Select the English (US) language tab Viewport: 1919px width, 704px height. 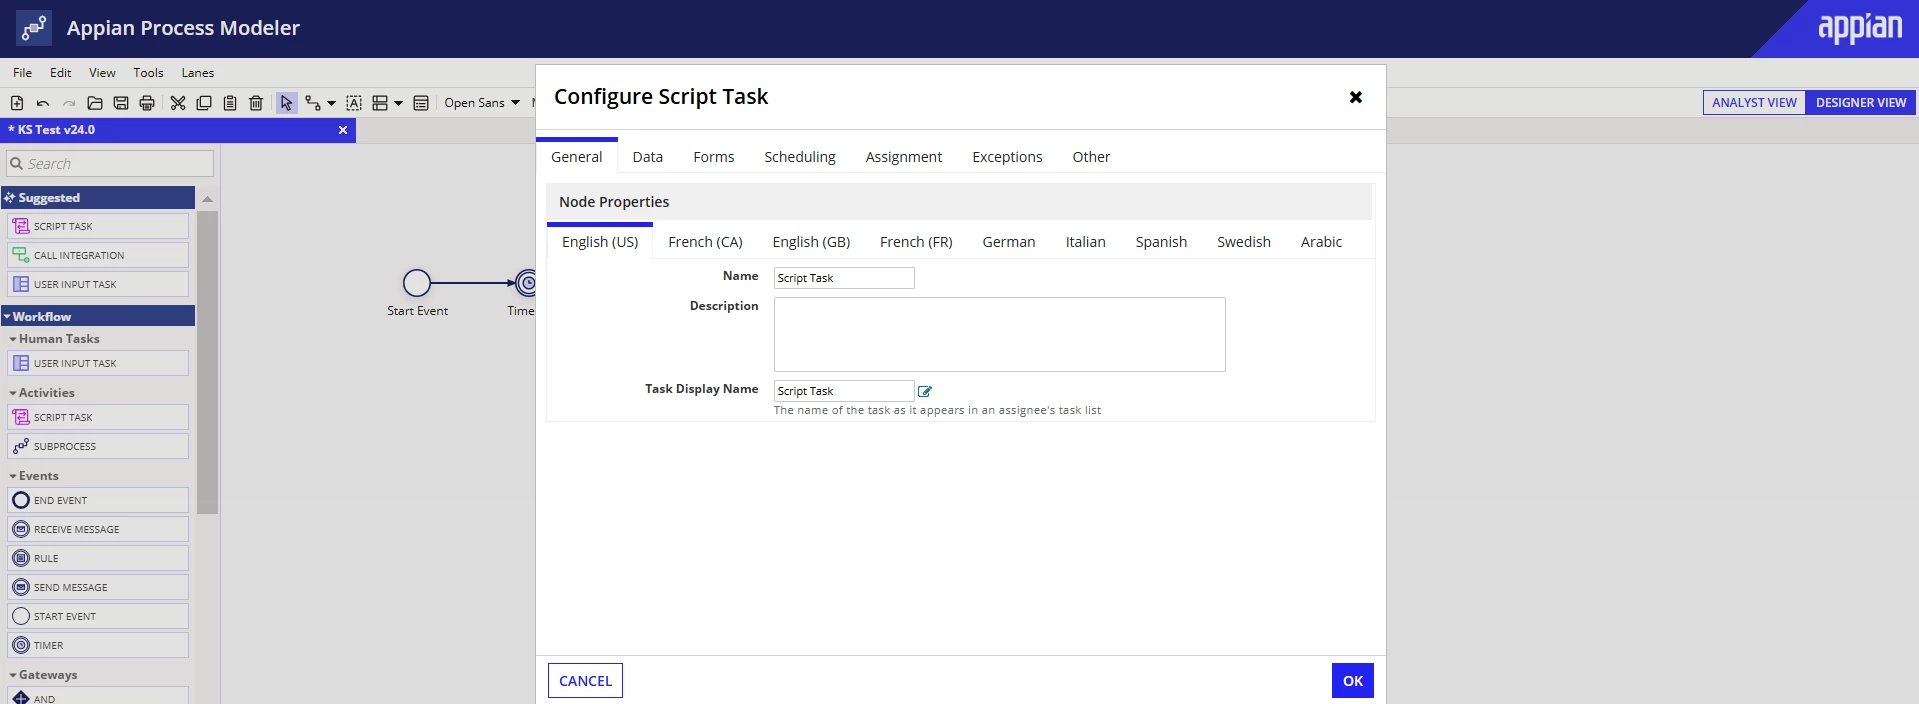[600, 242]
